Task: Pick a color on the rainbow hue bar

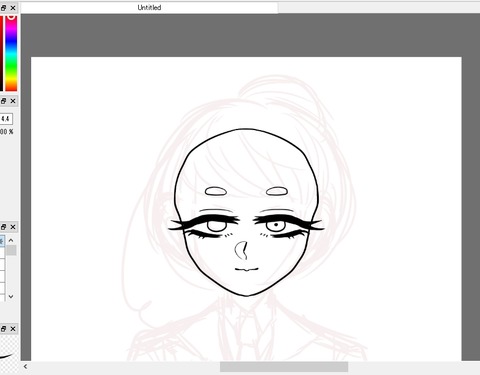Action: click(x=11, y=52)
